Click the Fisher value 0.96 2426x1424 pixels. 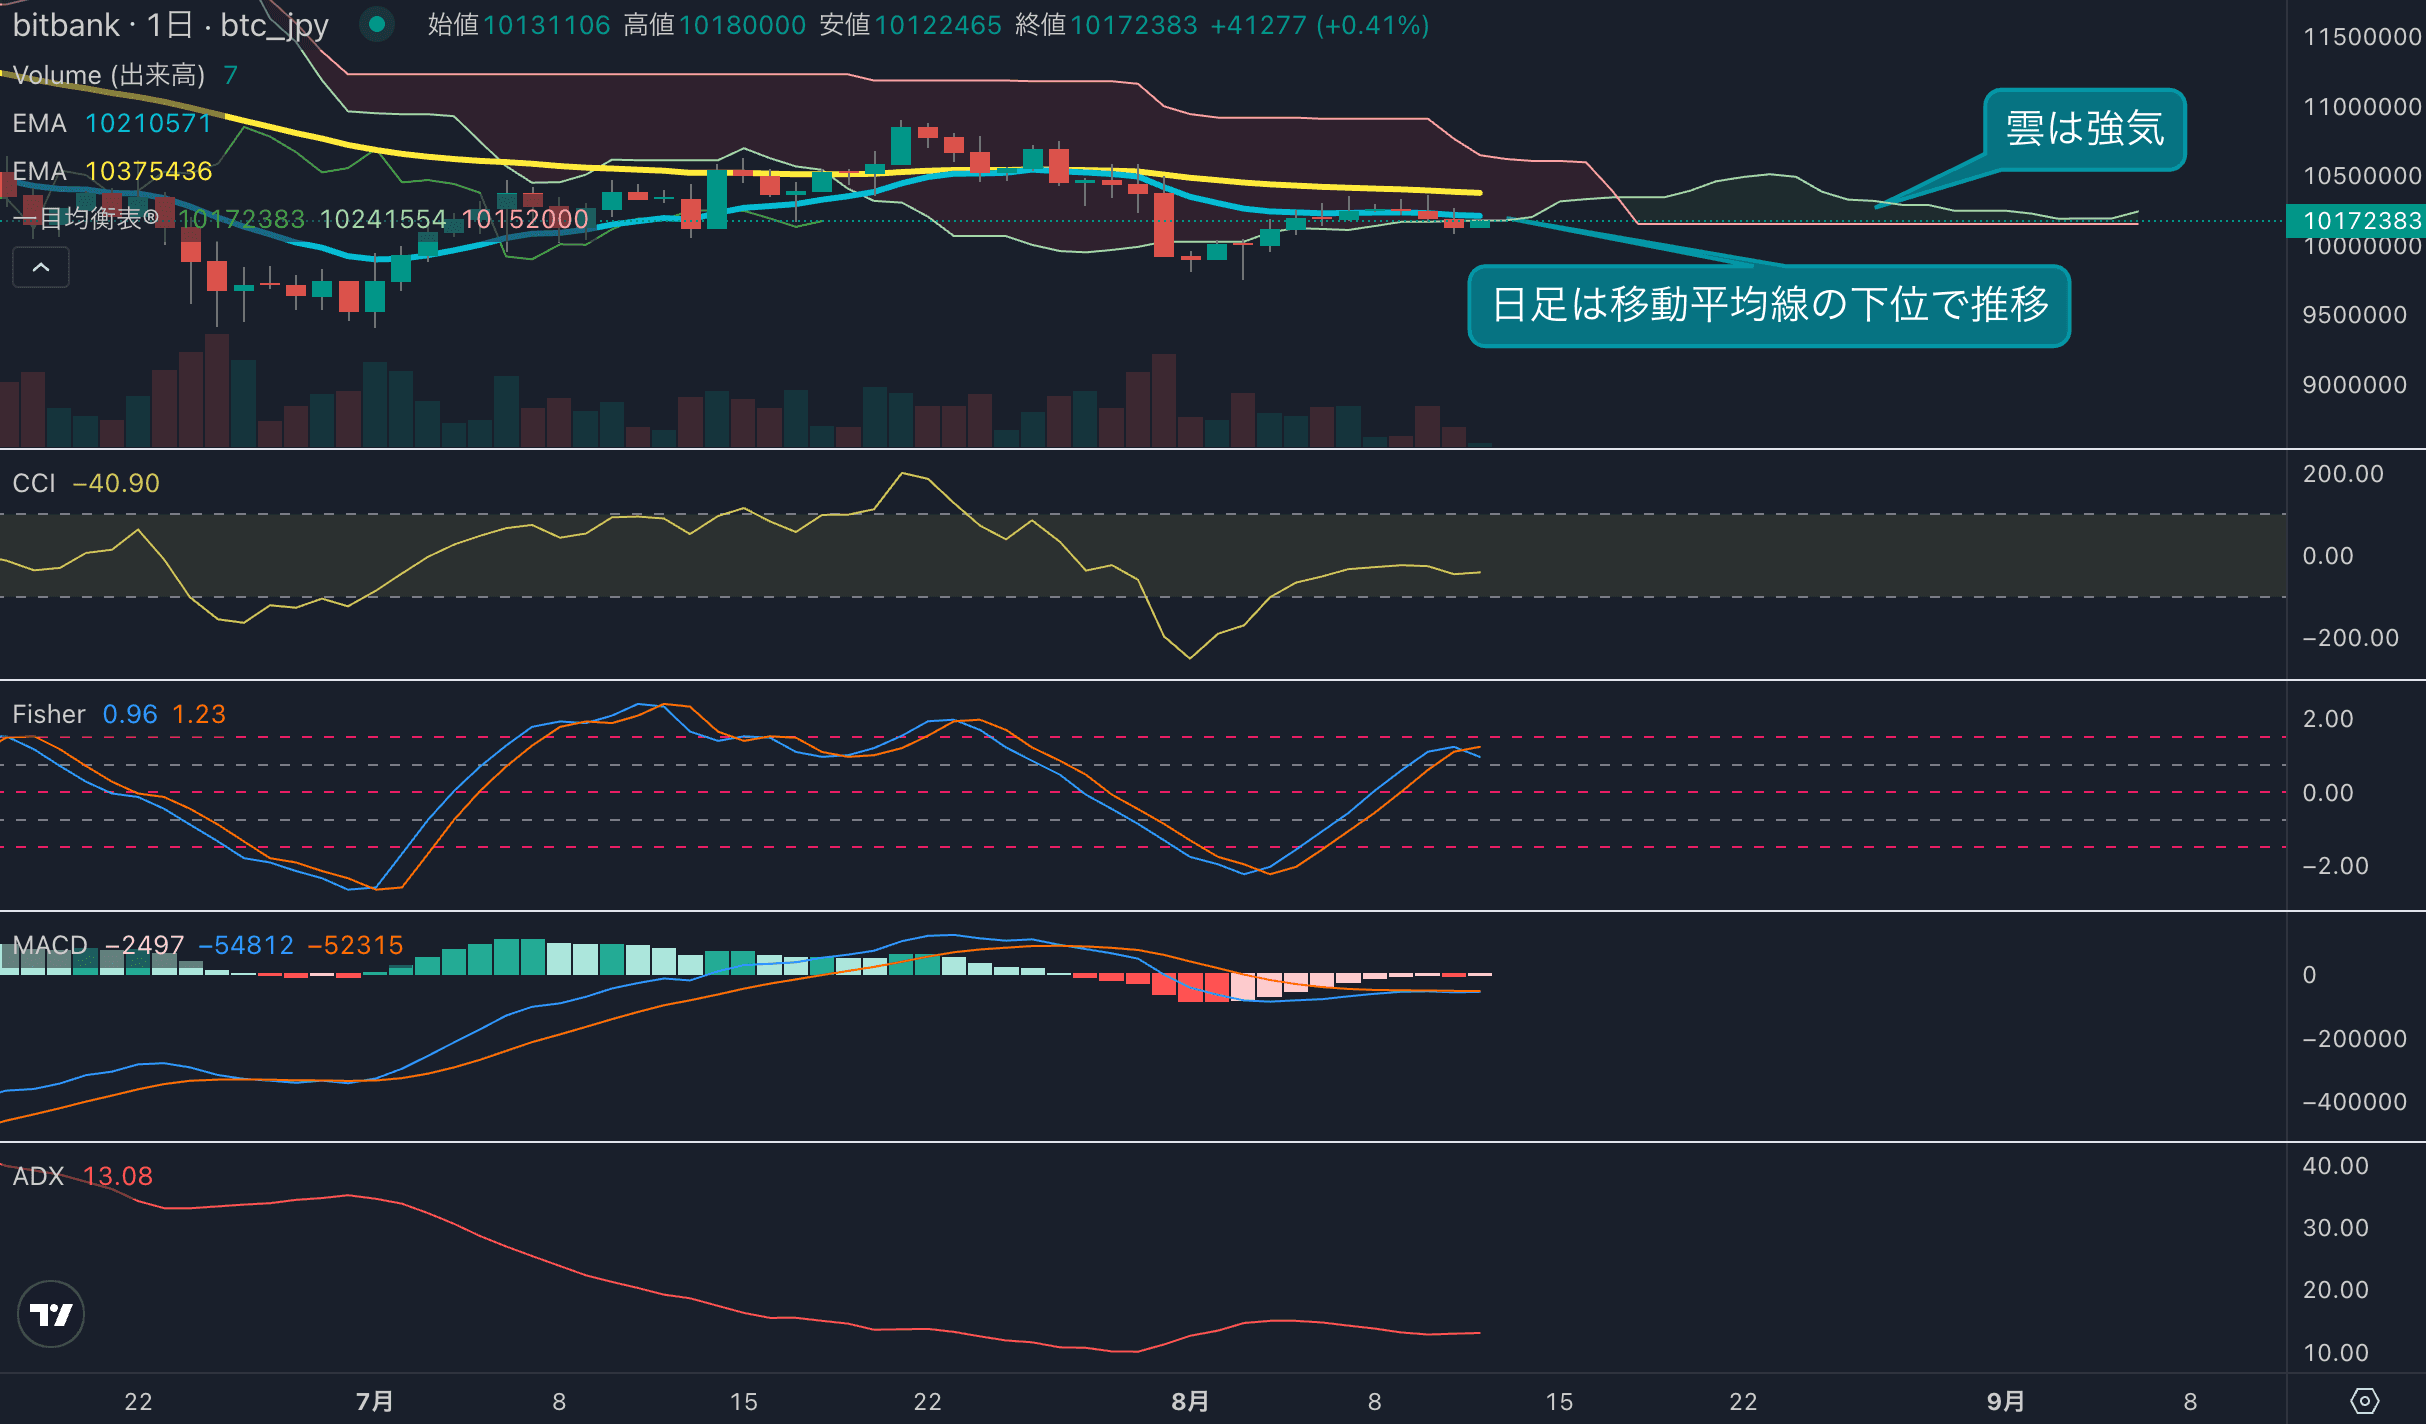coord(130,714)
